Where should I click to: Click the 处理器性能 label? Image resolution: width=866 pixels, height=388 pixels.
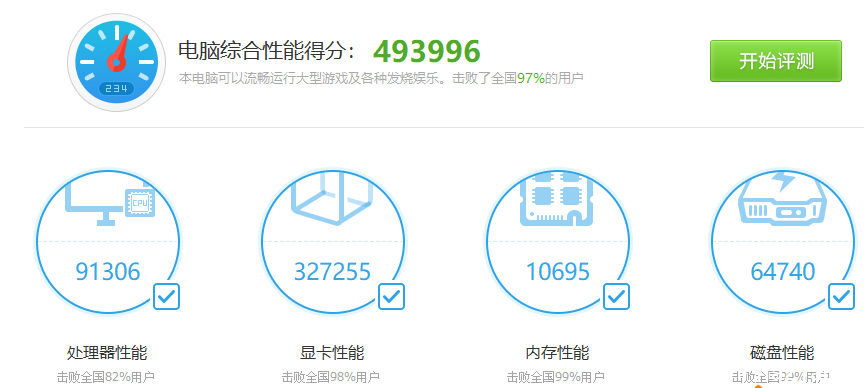pyautogui.click(x=107, y=353)
